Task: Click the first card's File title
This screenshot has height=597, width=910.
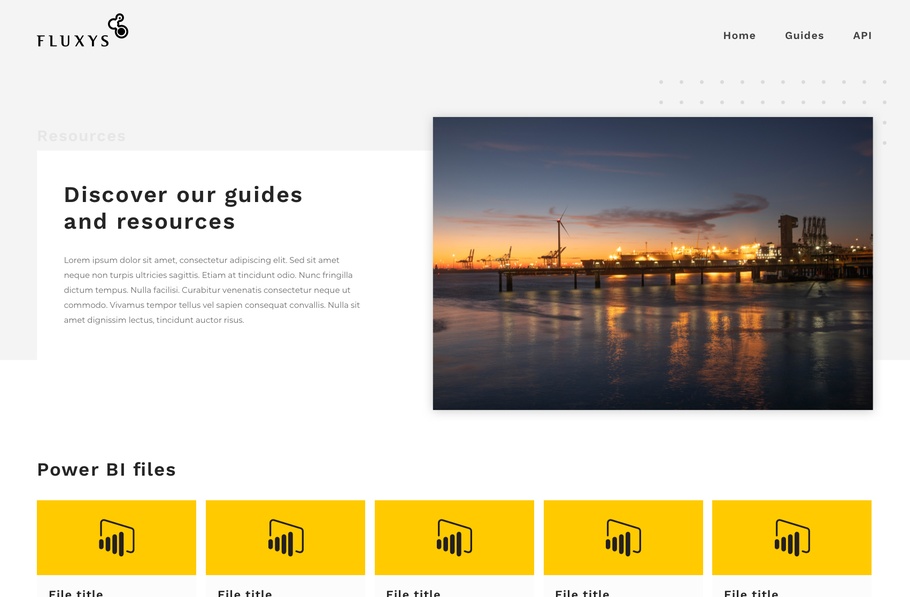Action: coord(76,592)
